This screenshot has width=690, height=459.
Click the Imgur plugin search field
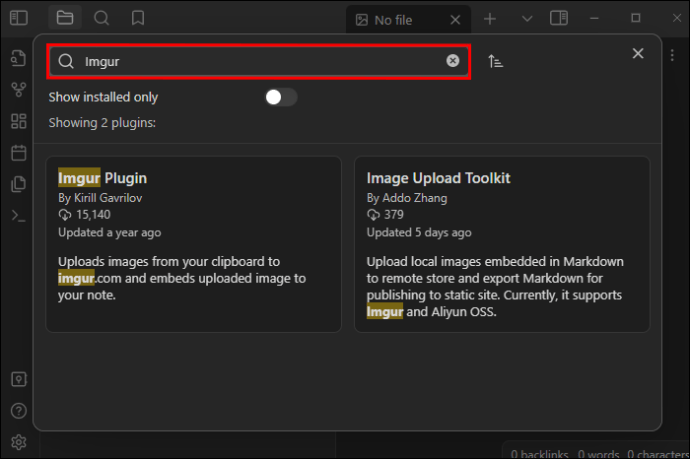tap(259, 61)
